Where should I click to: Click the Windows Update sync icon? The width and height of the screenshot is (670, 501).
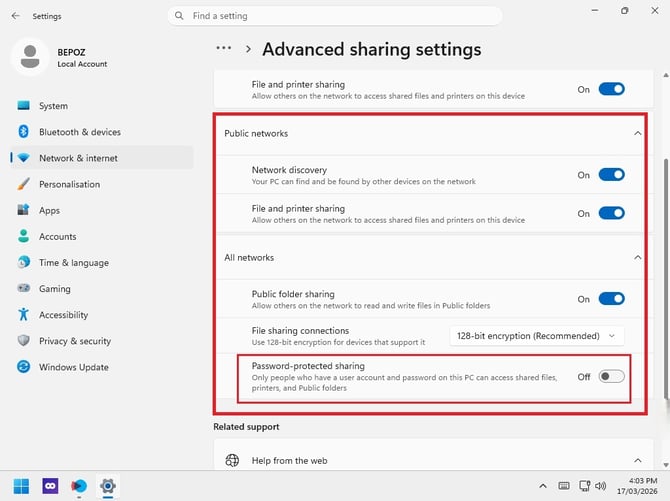[24, 367]
